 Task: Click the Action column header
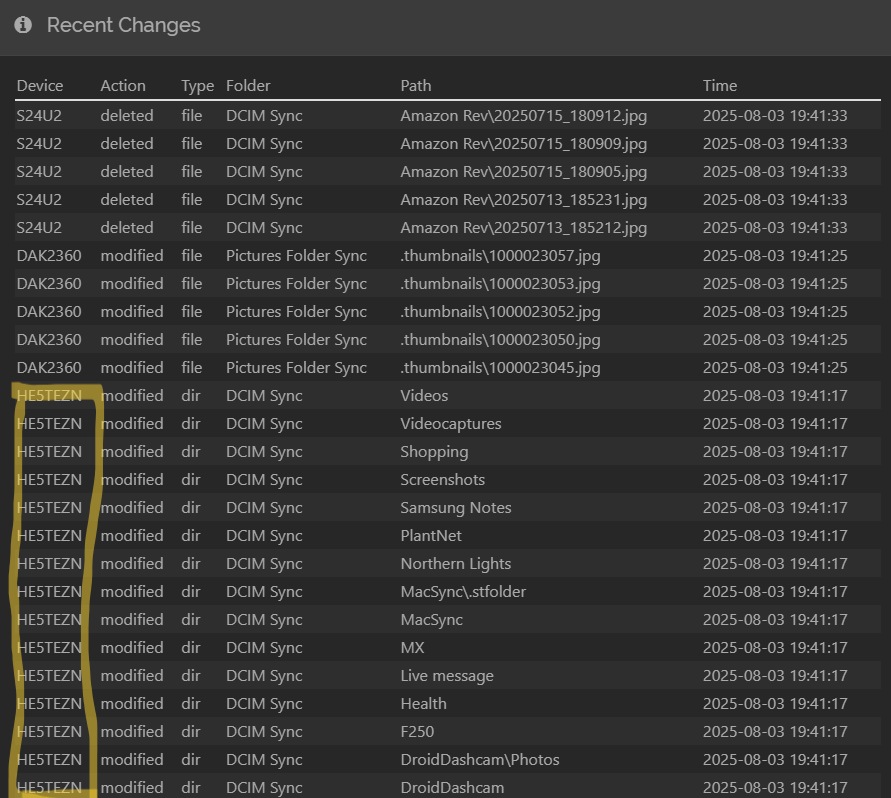tap(123, 86)
